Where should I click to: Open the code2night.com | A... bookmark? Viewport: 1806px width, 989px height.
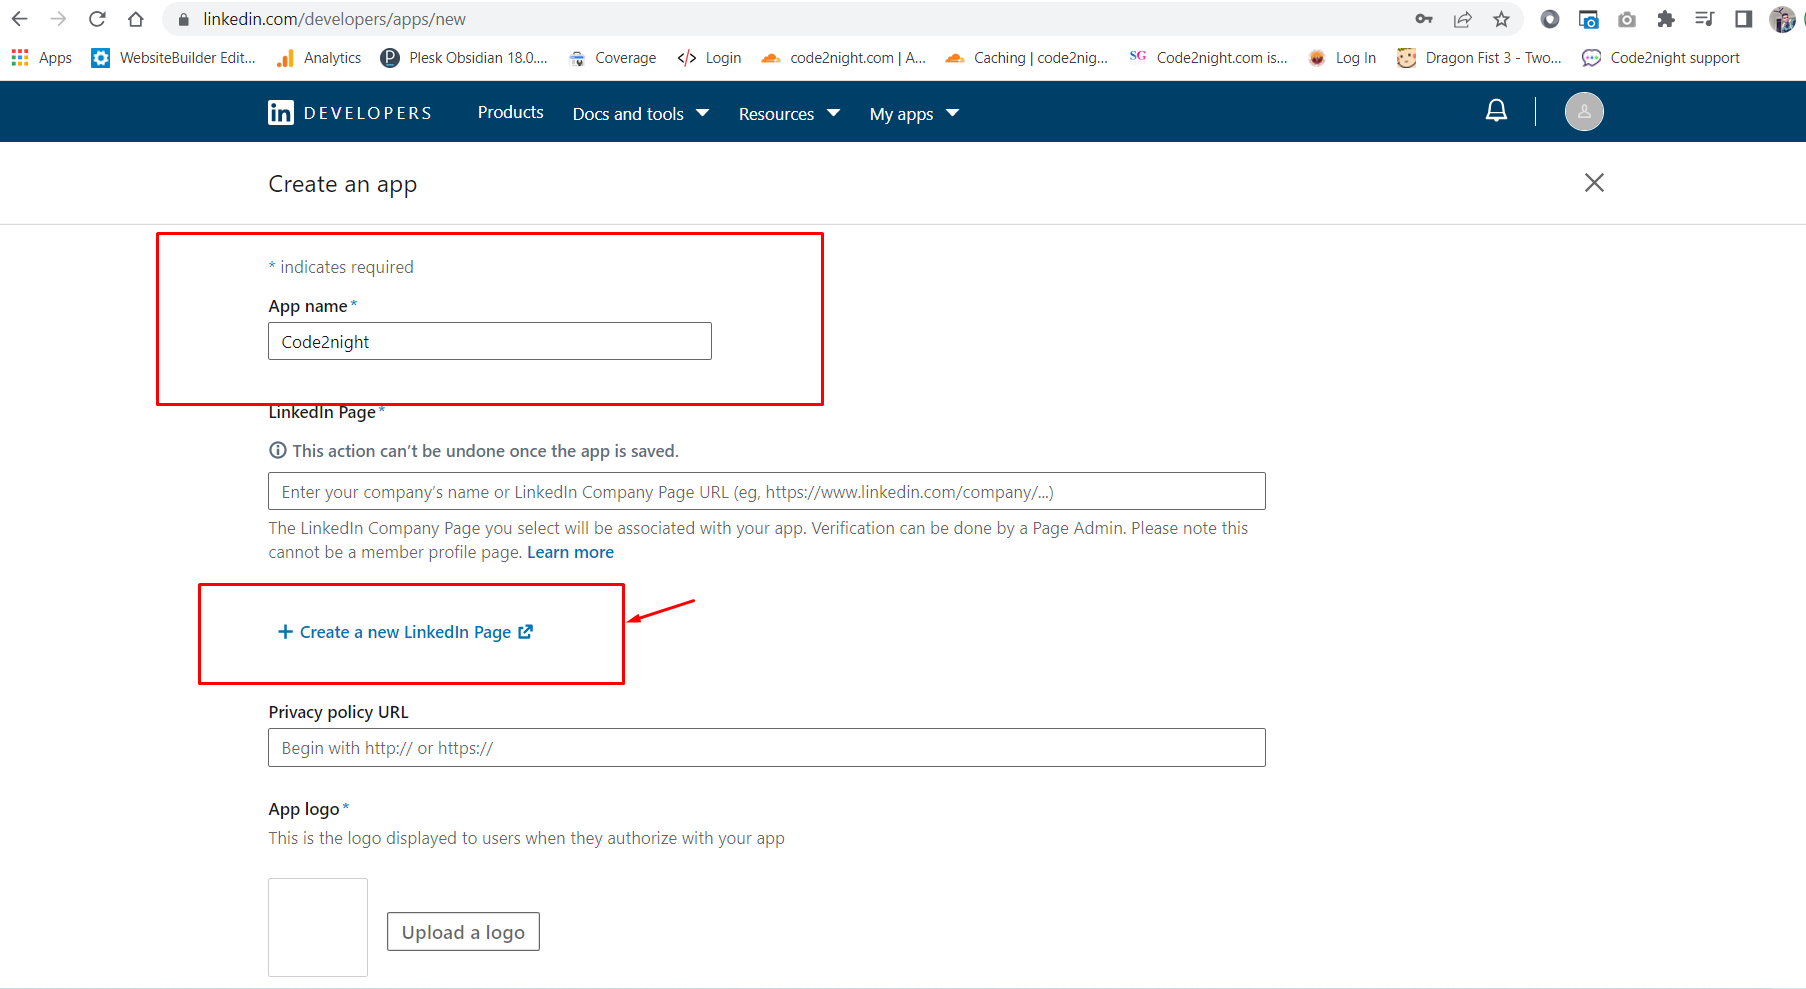tap(843, 58)
